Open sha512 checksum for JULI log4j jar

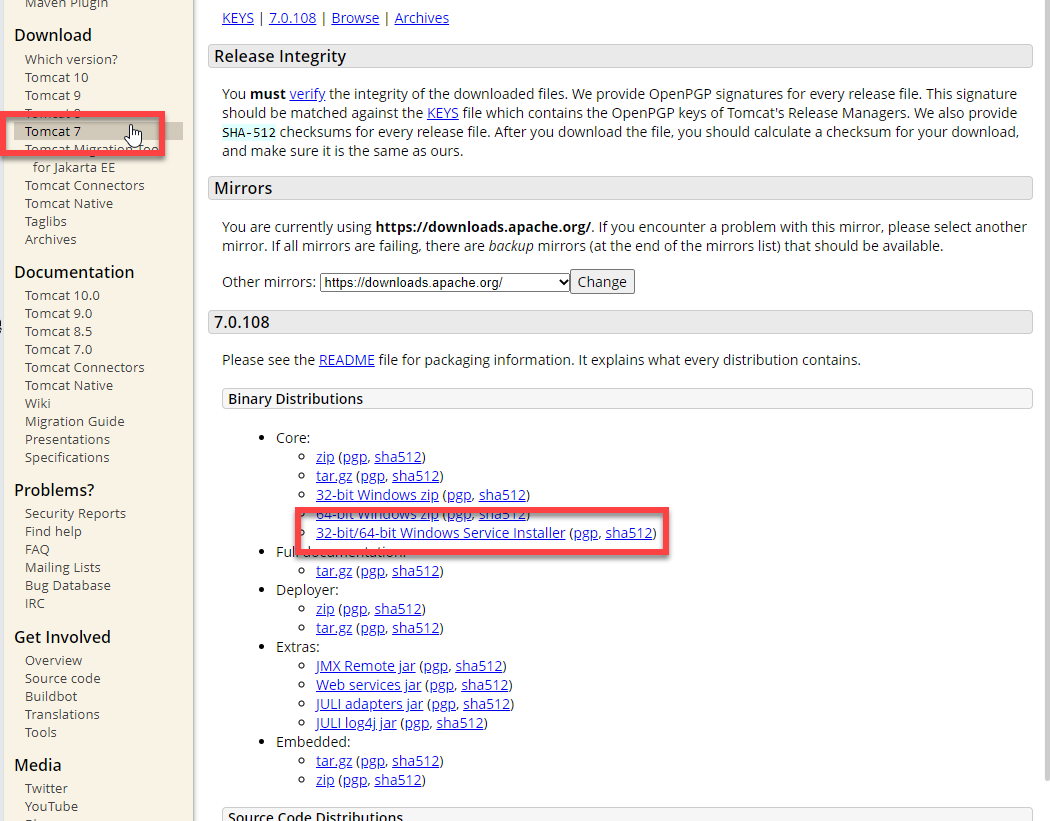click(459, 723)
